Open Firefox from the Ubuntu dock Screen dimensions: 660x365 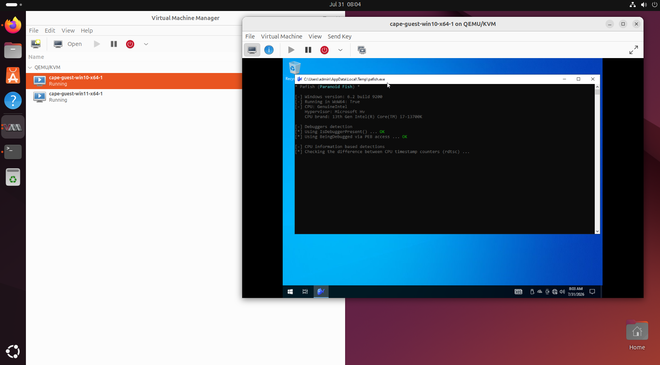point(13,25)
